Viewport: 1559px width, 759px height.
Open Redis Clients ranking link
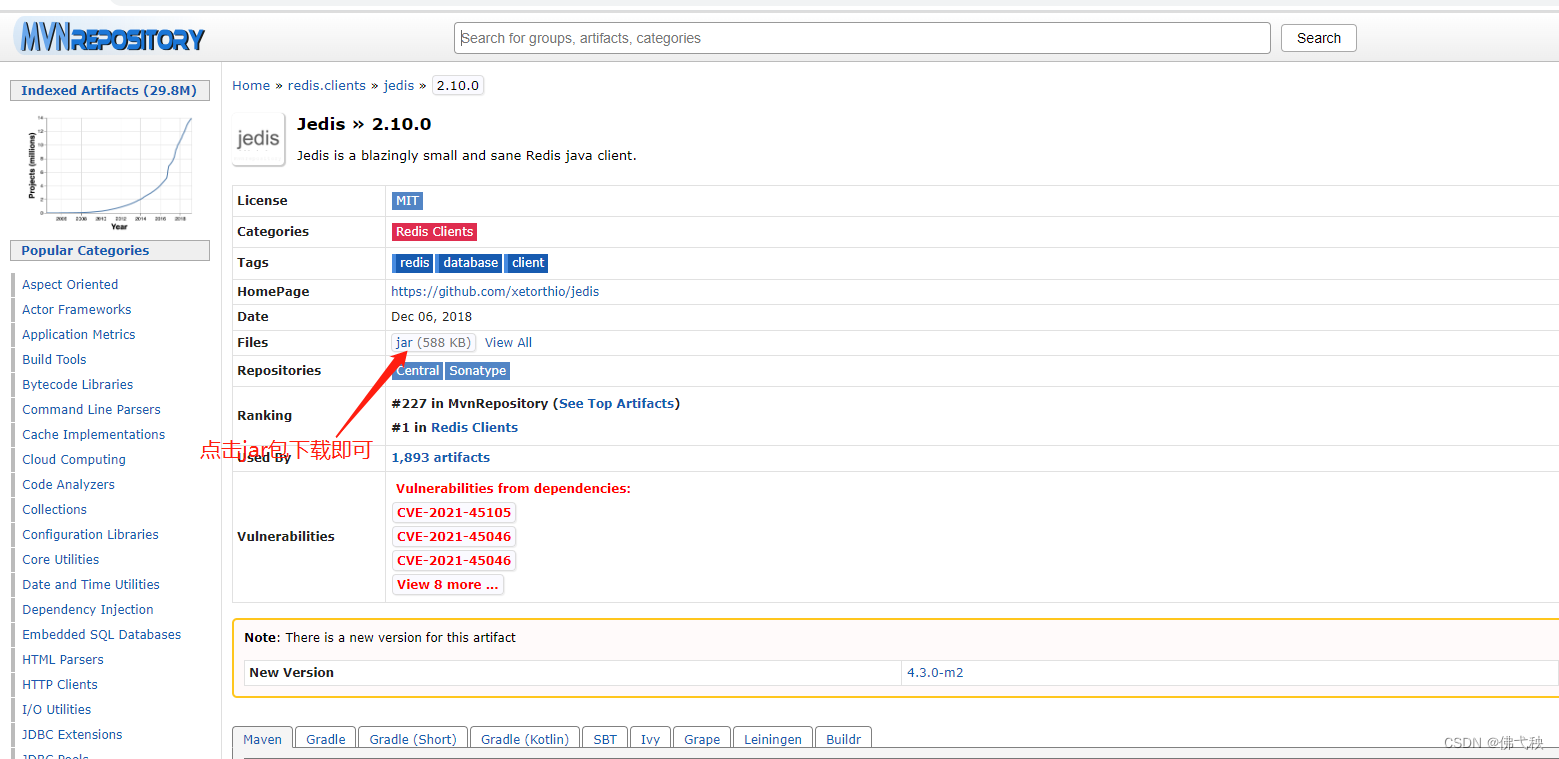474,428
